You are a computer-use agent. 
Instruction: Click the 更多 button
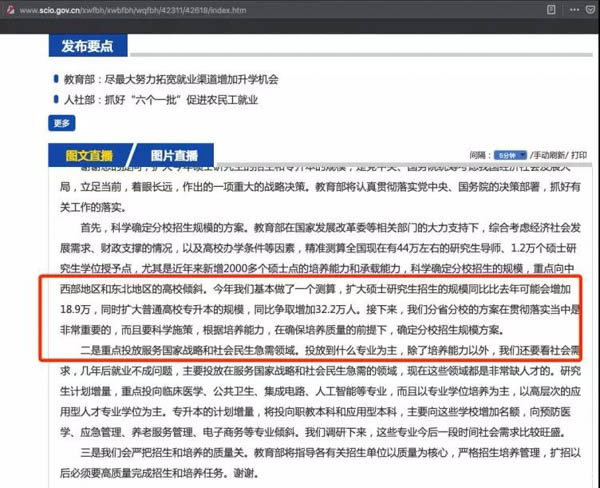pyautogui.click(x=62, y=123)
